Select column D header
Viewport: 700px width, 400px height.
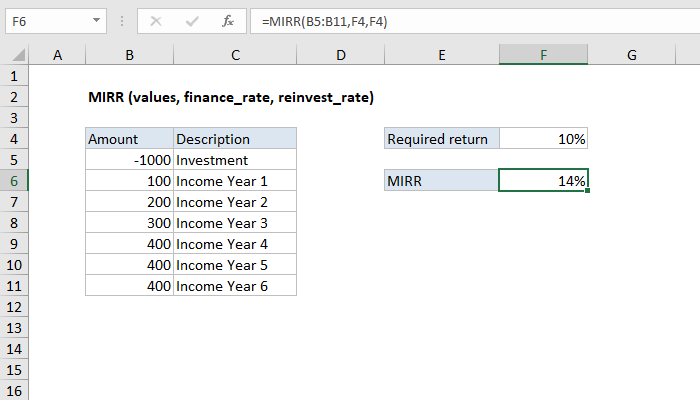pos(341,55)
